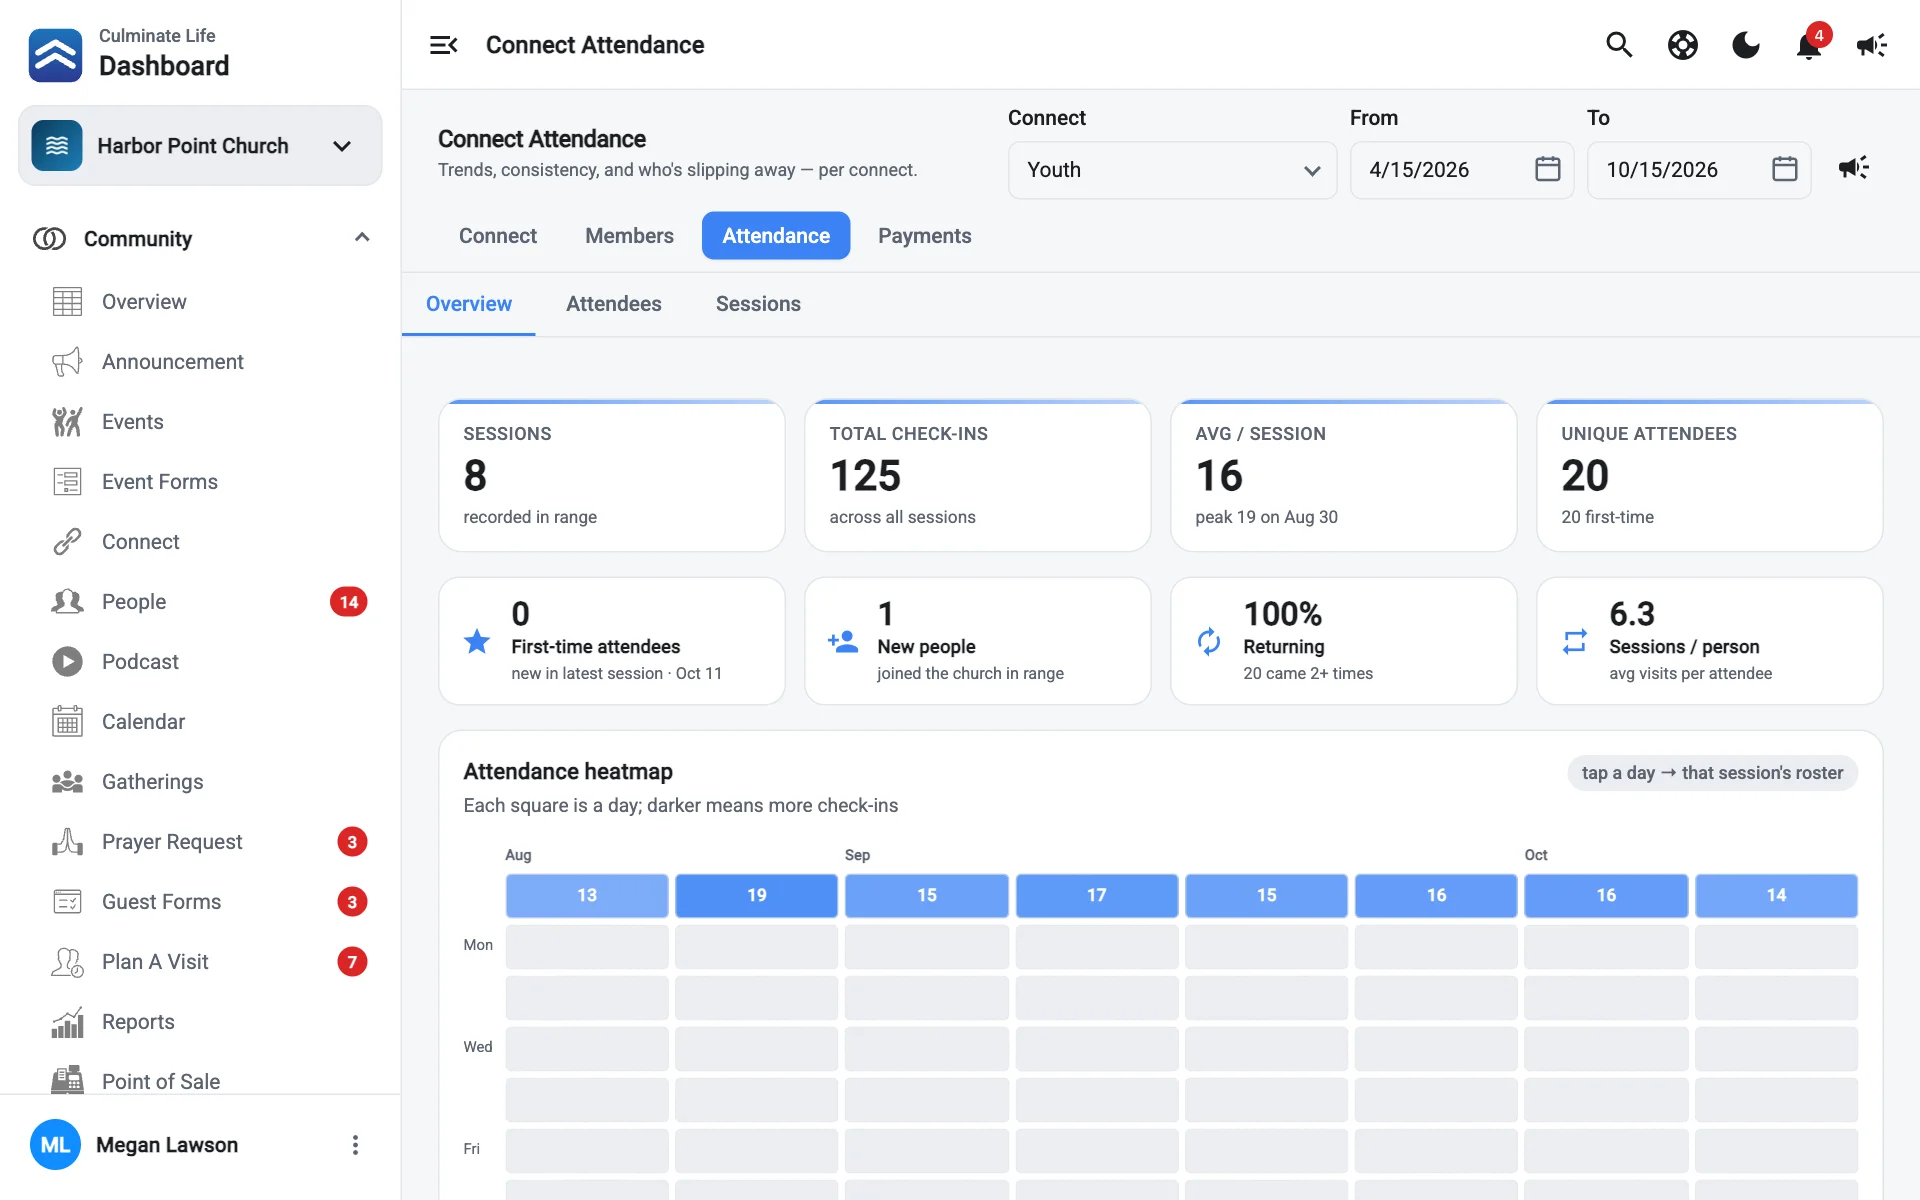
Task: Select the Attendance tab
Action: click(x=776, y=236)
